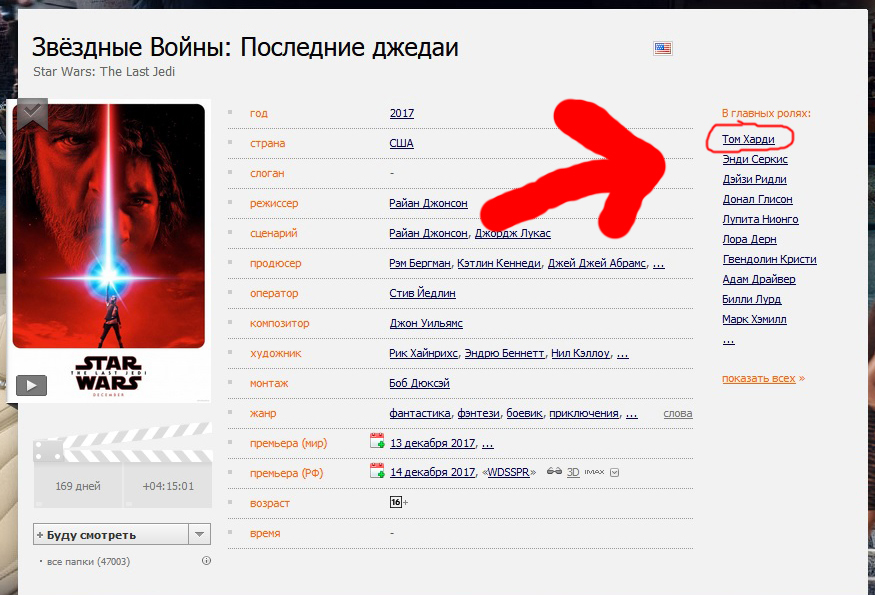The height and width of the screenshot is (595, 875).
Task: Open the 14 декабря 2017 premiere link
Action: pyautogui.click(x=432, y=472)
